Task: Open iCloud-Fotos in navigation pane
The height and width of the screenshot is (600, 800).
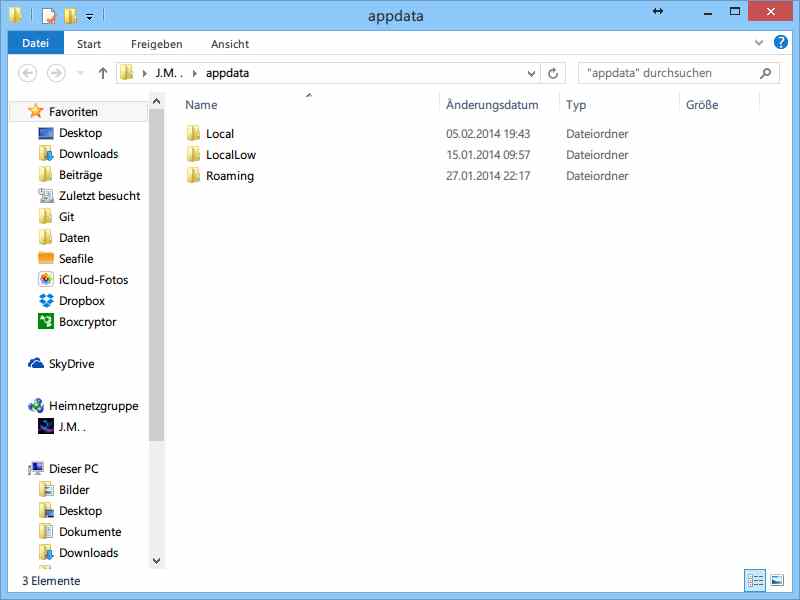Action: (93, 280)
